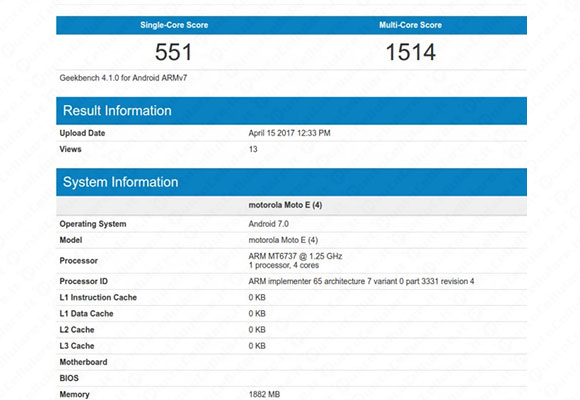
Task: Click the Motherboard label
Action: tap(83, 362)
